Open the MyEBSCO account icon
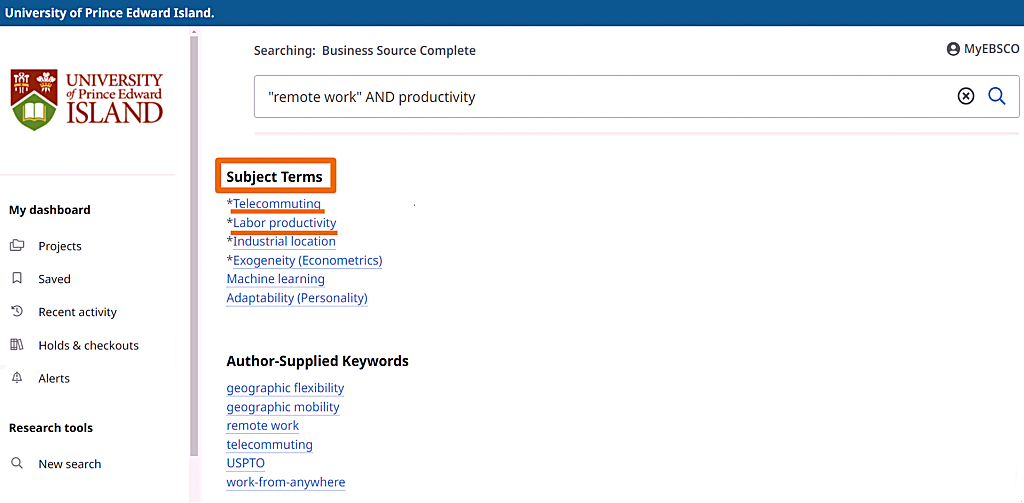The height and width of the screenshot is (503, 1024). pos(953,49)
